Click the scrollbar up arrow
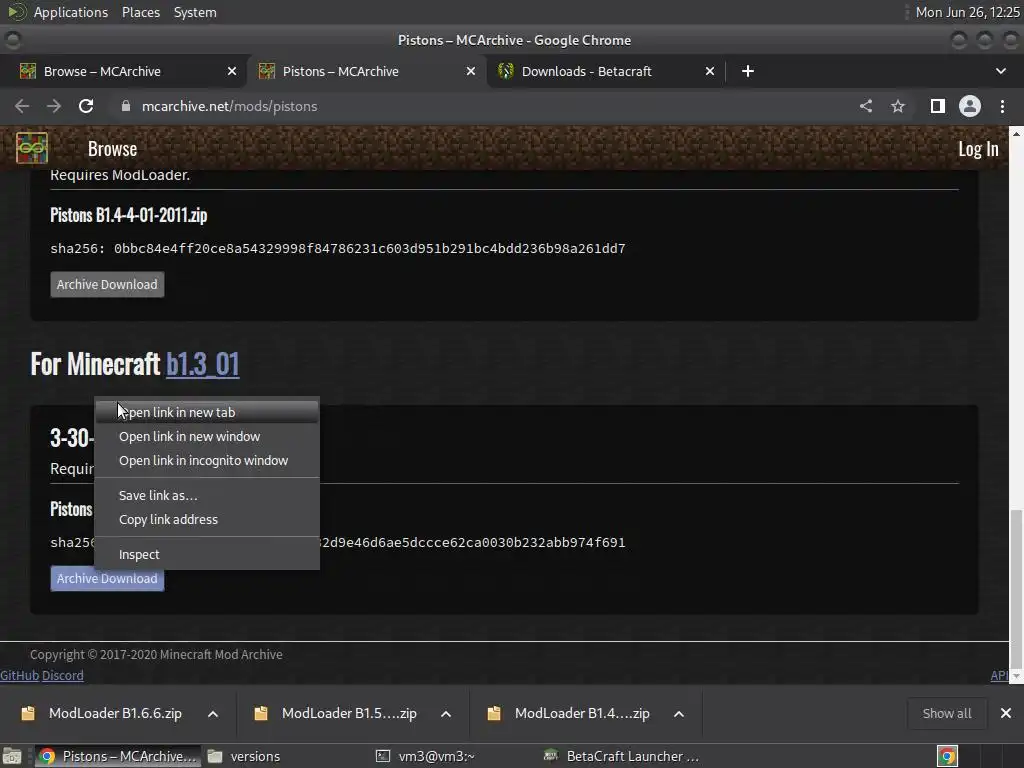Viewport: 1024px width, 768px height. point(1016,133)
